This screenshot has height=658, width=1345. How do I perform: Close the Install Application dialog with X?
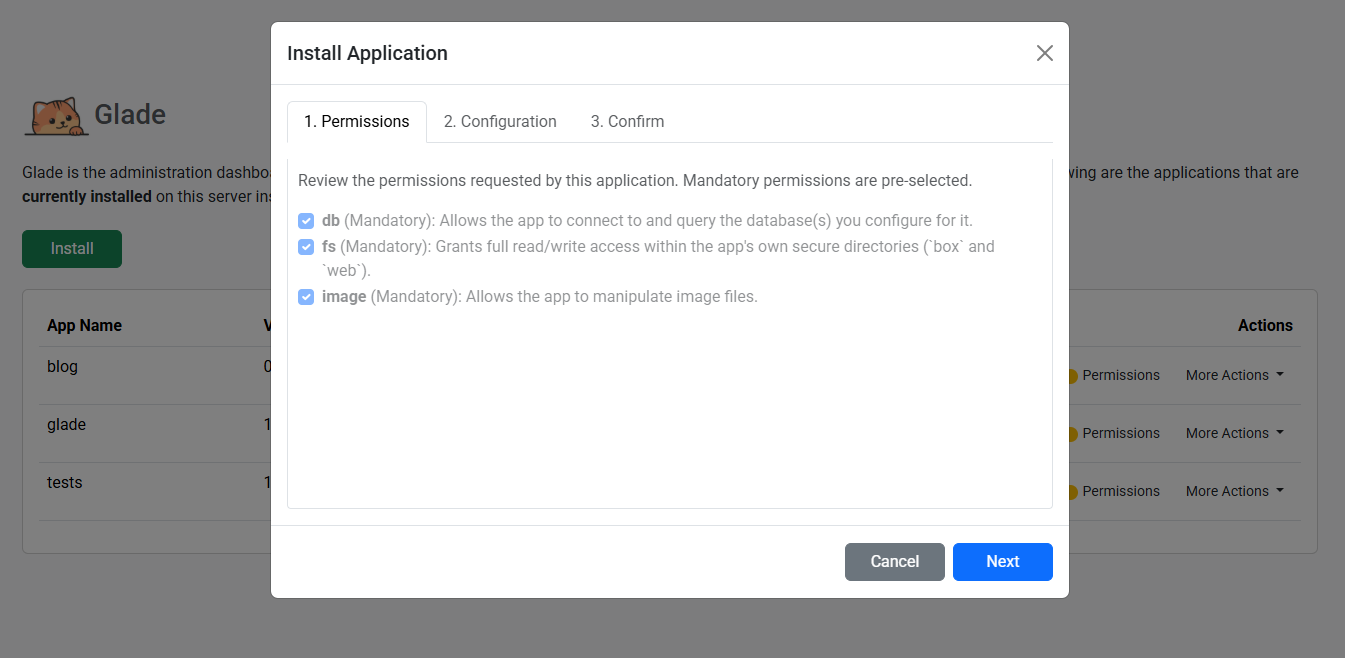tap(1044, 53)
